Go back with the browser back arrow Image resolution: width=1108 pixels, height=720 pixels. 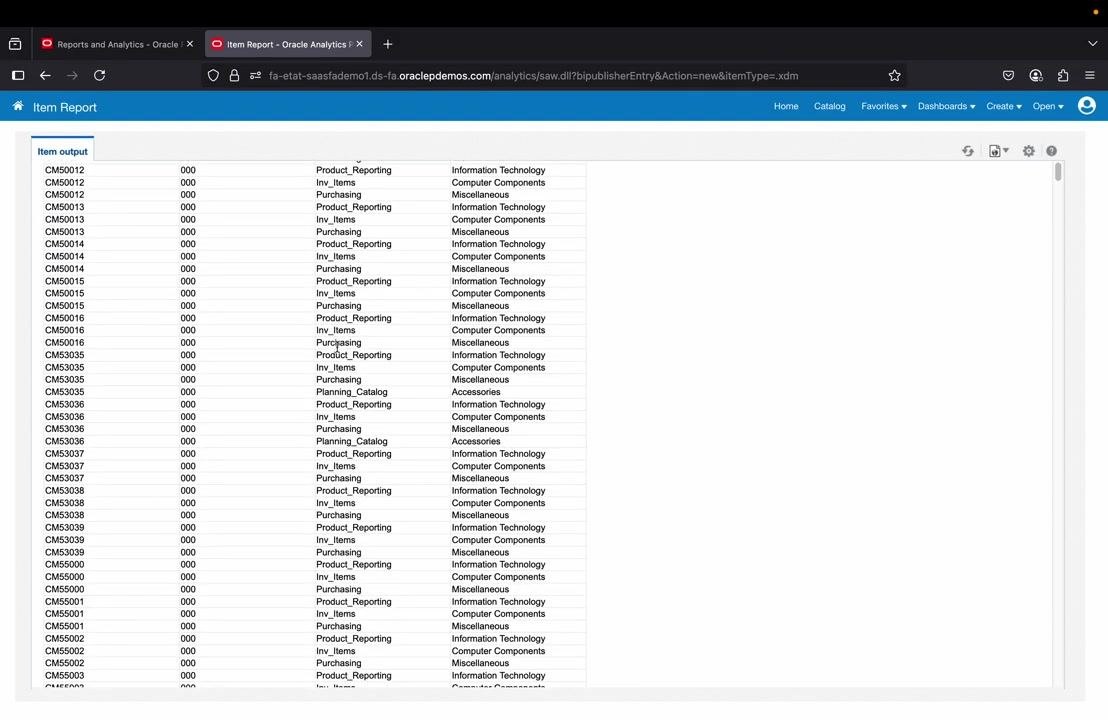tap(45, 76)
